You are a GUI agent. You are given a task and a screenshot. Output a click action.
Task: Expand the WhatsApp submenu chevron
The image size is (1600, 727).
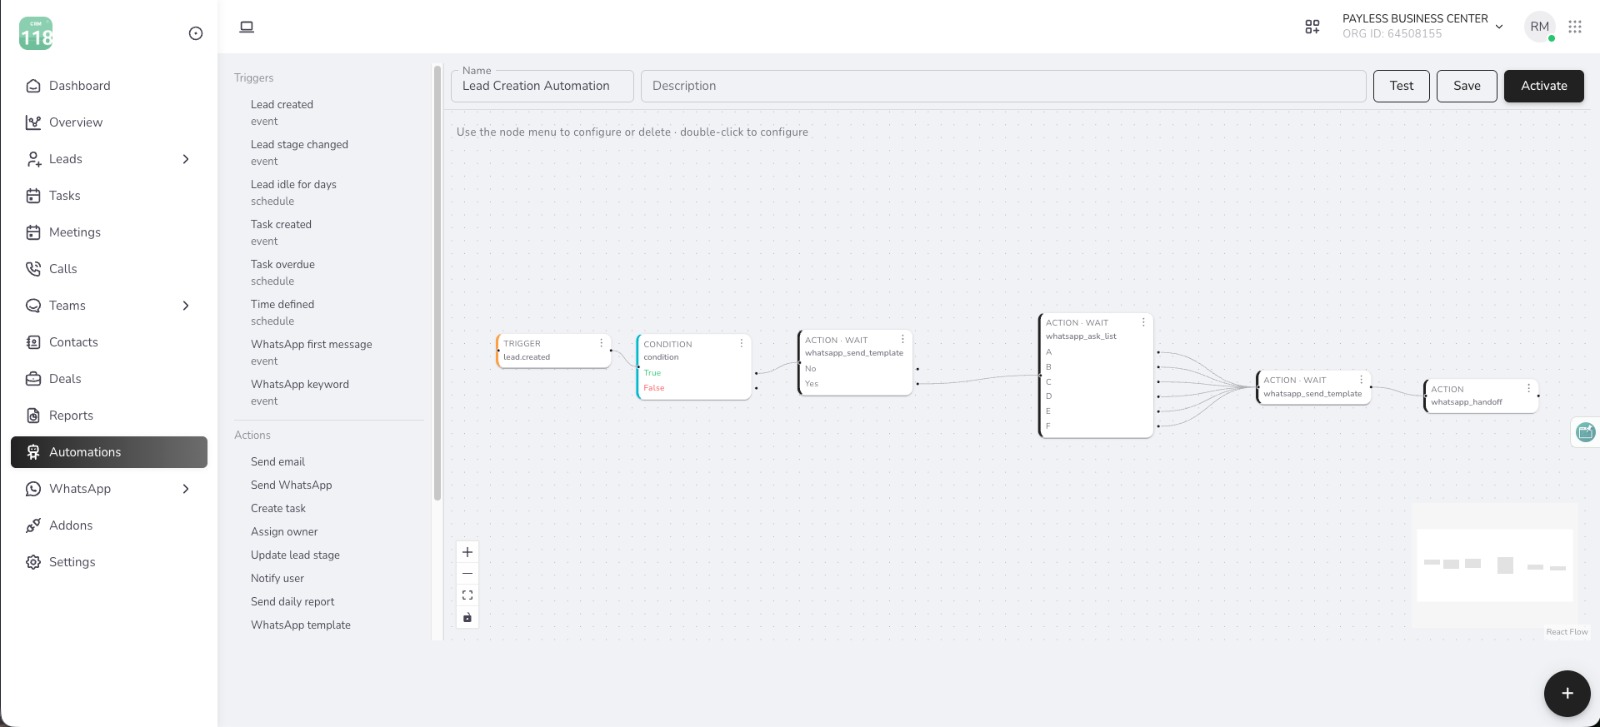[x=186, y=489]
